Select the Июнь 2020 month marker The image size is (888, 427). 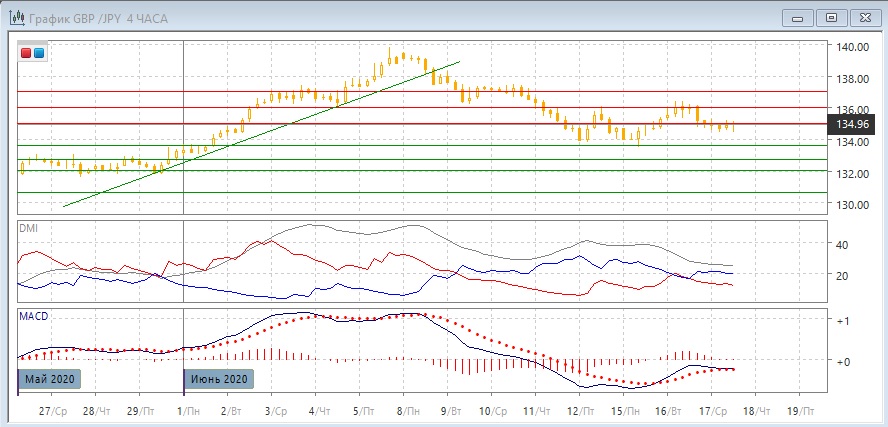(x=218, y=379)
